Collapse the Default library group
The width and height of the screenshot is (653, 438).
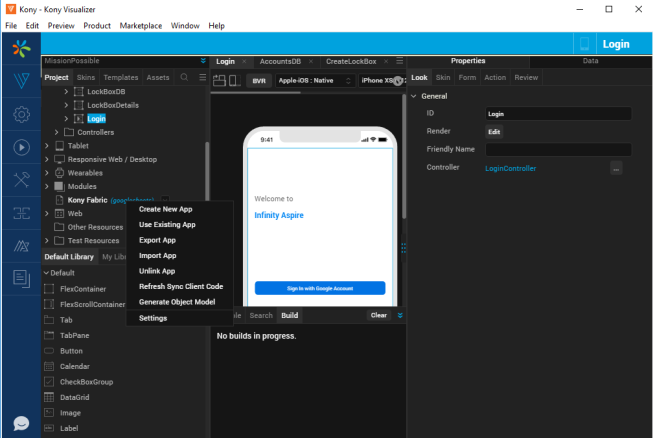point(46,273)
